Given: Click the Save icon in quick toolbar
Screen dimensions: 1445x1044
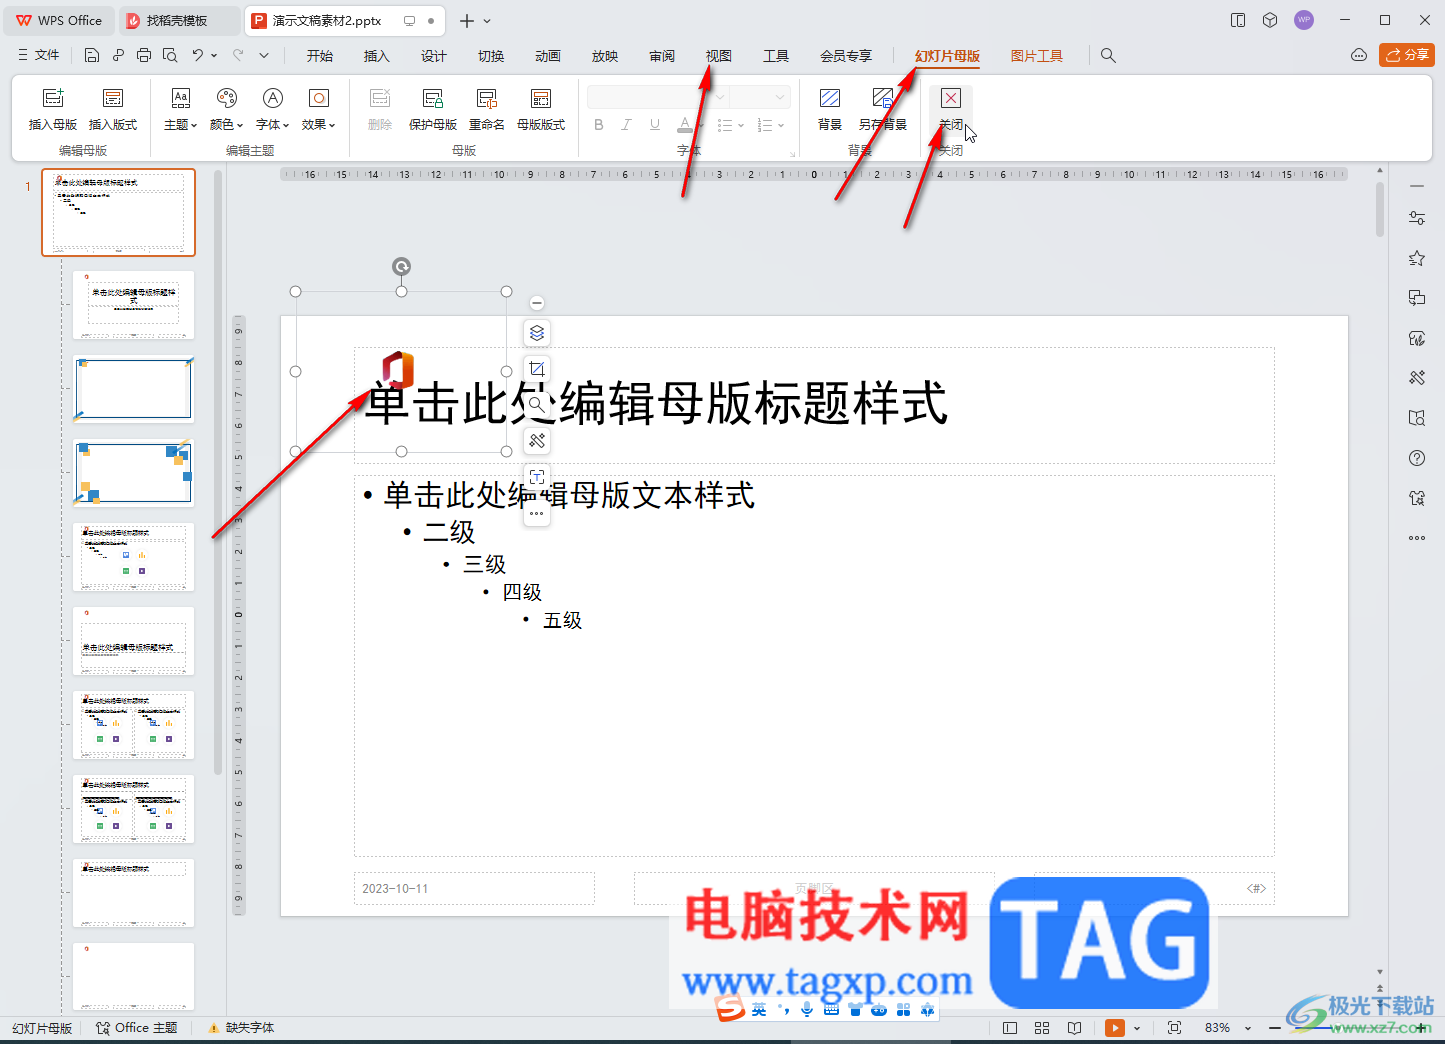Looking at the screenshot, I should (x=92, y=56).
